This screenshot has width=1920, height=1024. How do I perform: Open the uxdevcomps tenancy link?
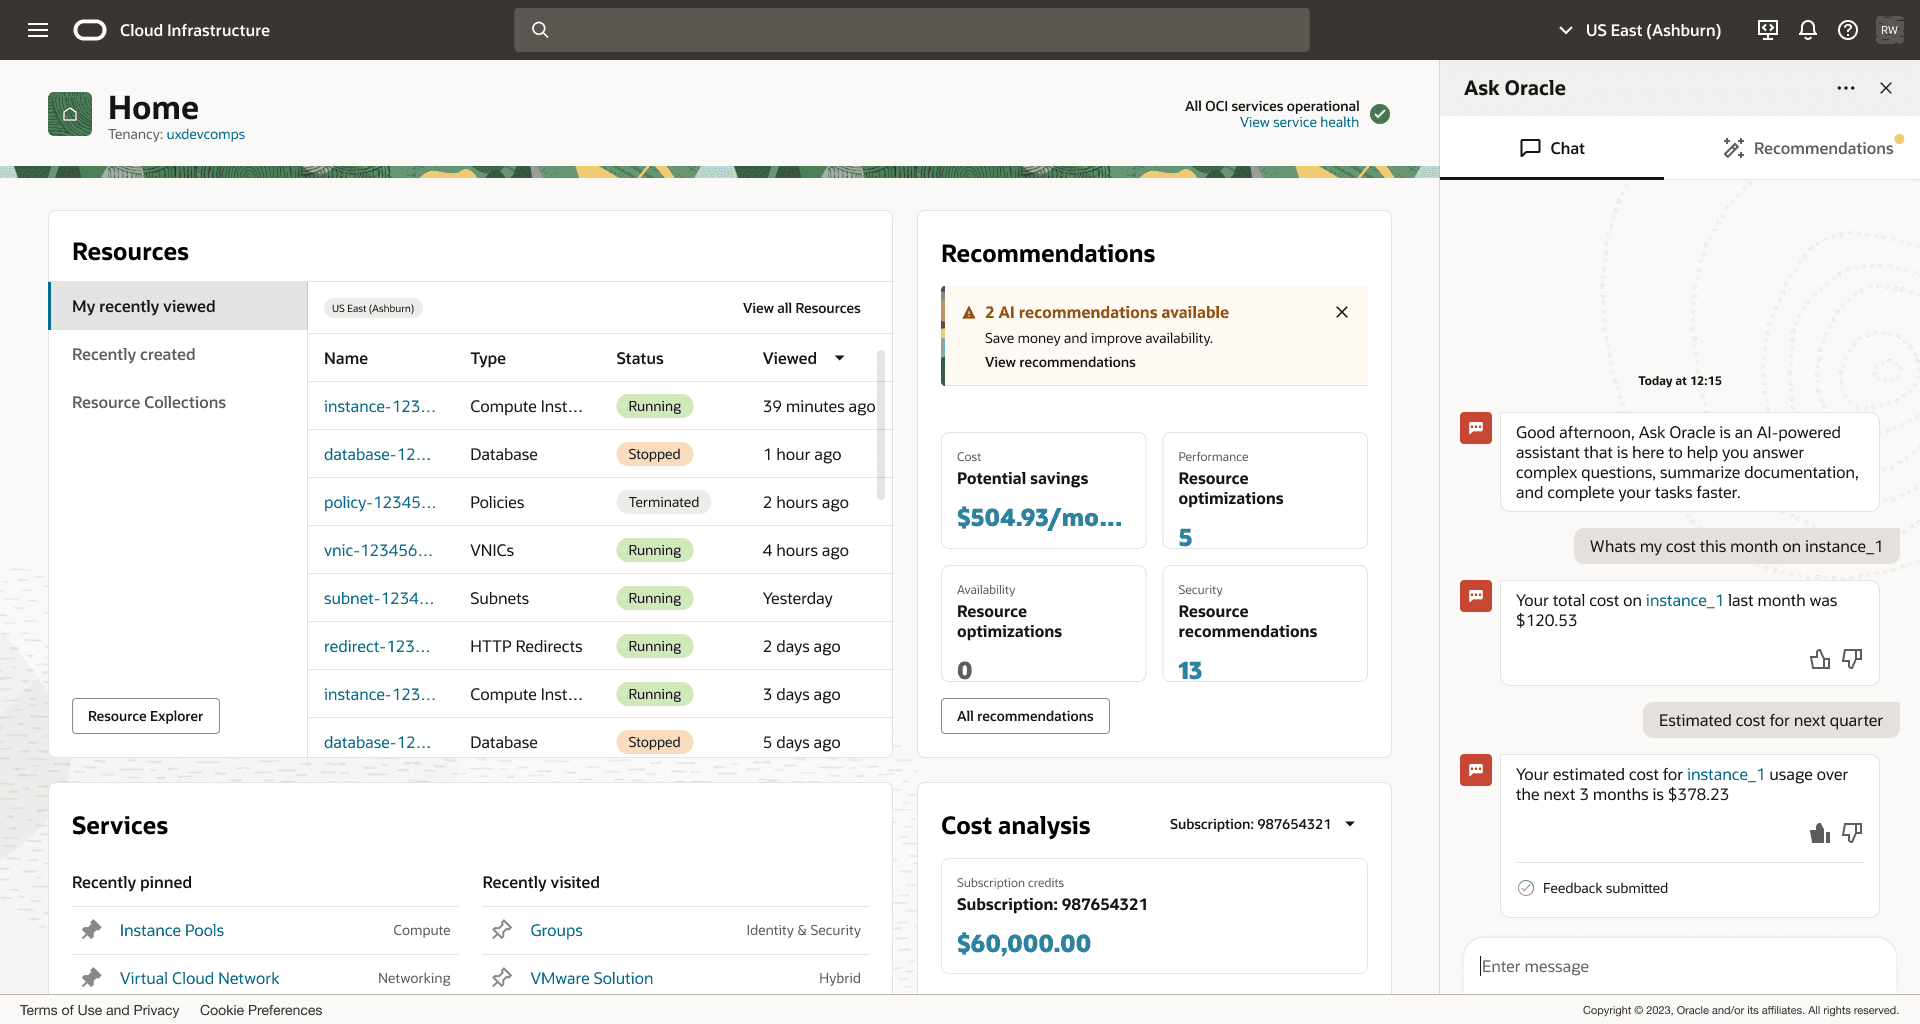(205, 134)
